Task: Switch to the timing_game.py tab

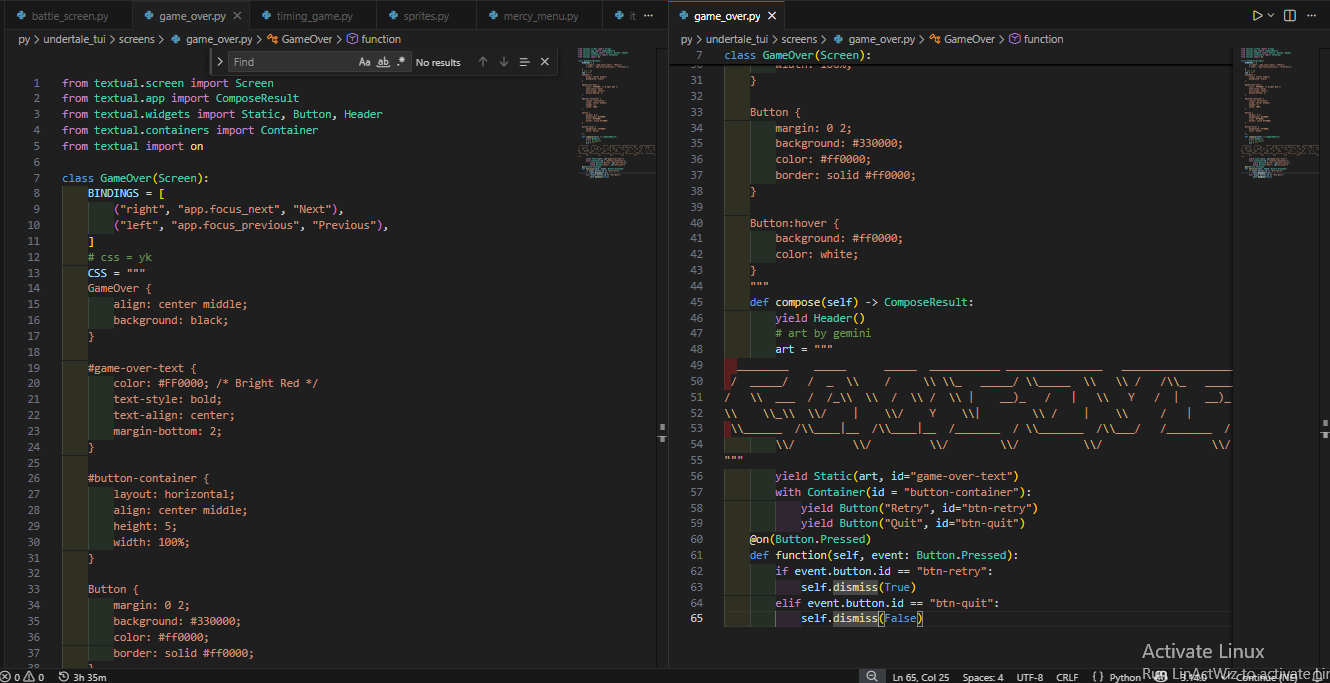Action: 314,17
